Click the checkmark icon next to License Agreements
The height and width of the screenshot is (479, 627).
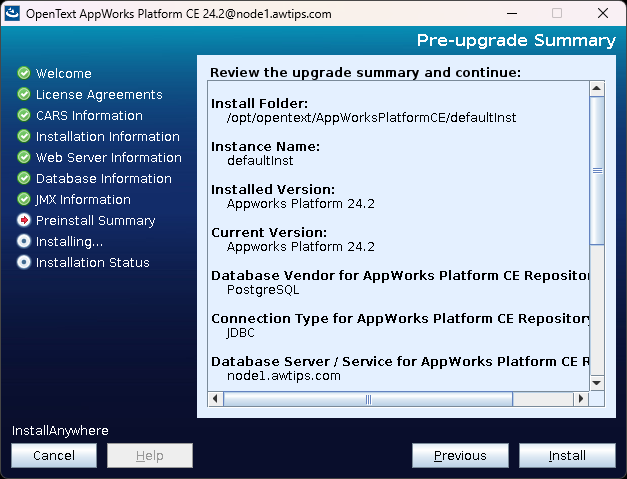(24, 95)
